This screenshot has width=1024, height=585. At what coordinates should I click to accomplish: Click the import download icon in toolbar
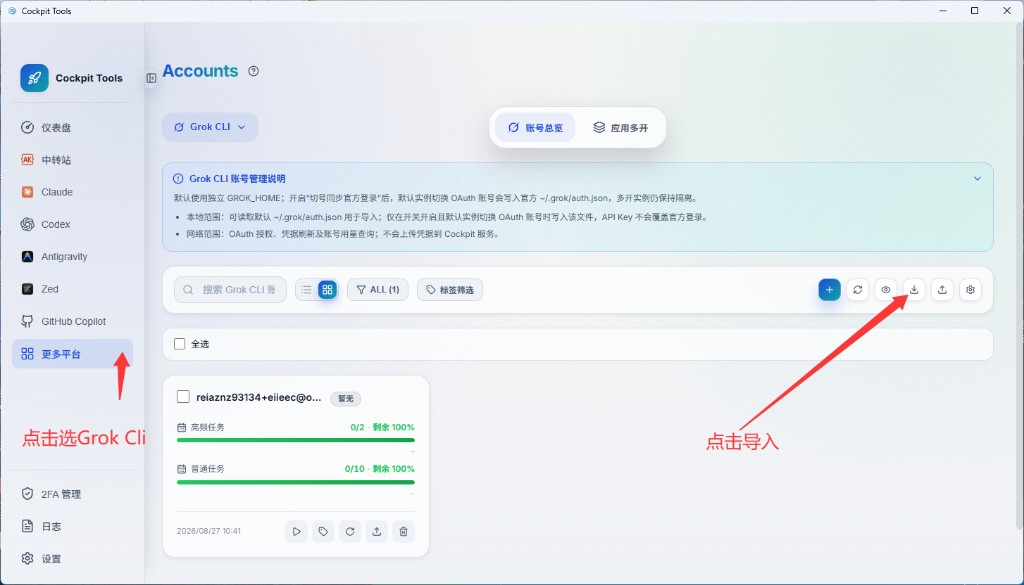click(x=914, y=289)
